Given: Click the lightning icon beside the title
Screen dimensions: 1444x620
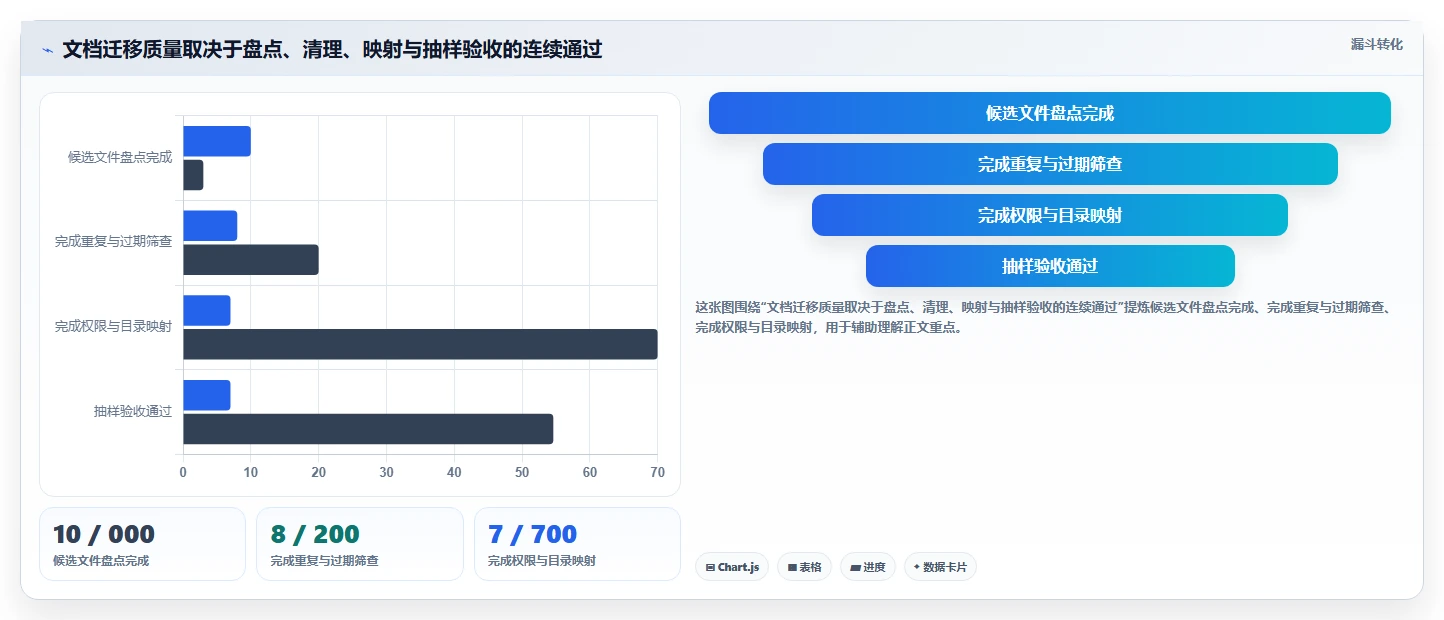Looking at the screenshot, I should click(47, 49).
